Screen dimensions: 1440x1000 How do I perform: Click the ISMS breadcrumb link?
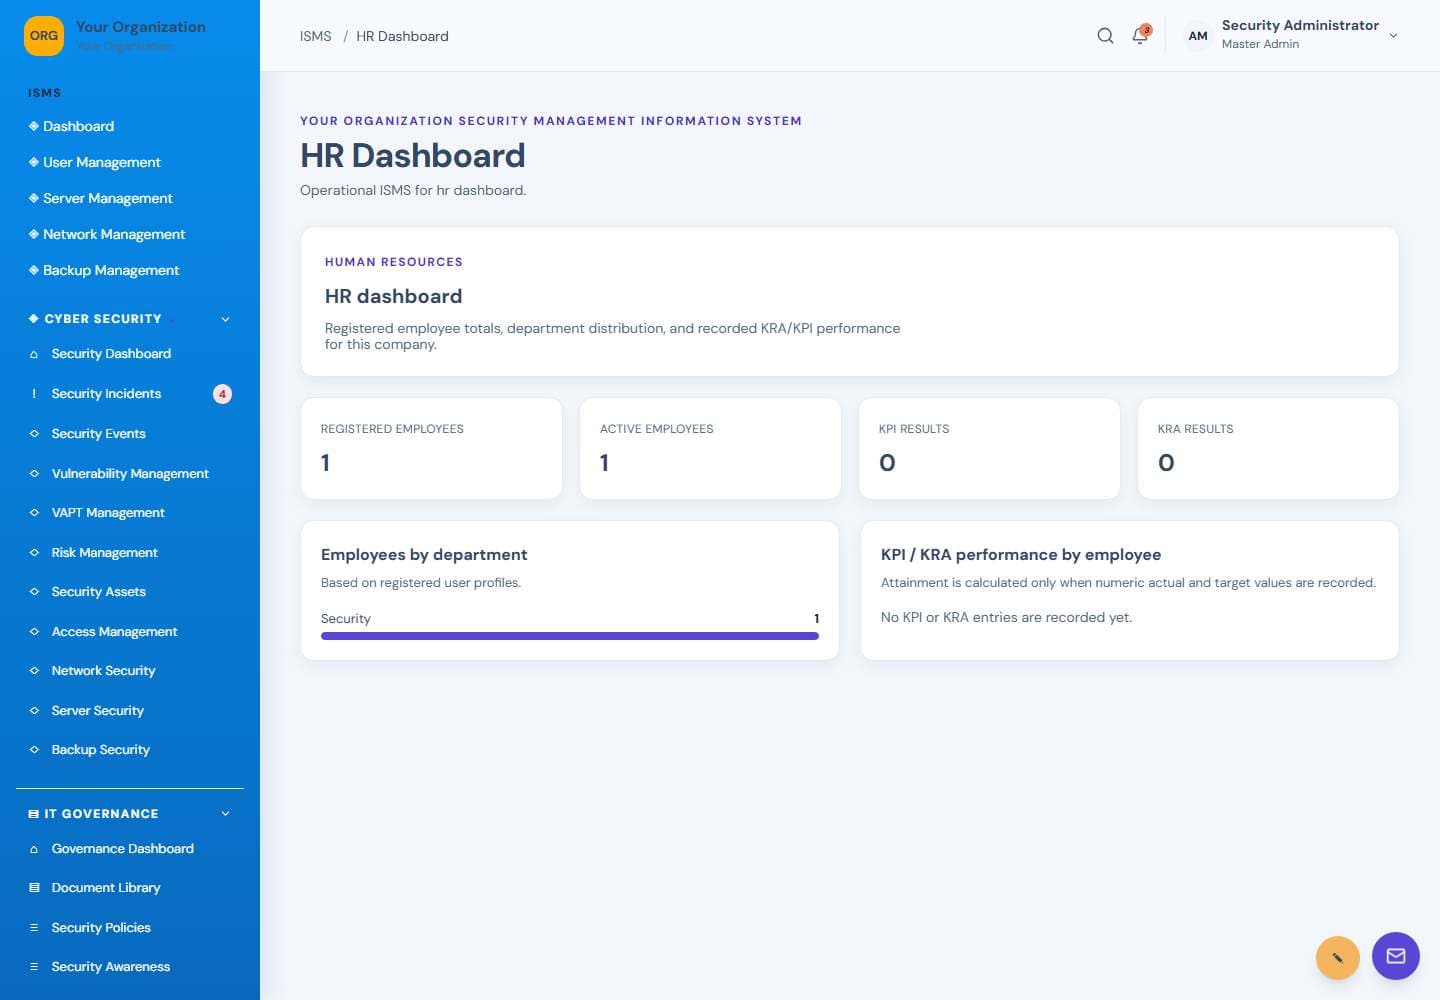tap(315, 36)
